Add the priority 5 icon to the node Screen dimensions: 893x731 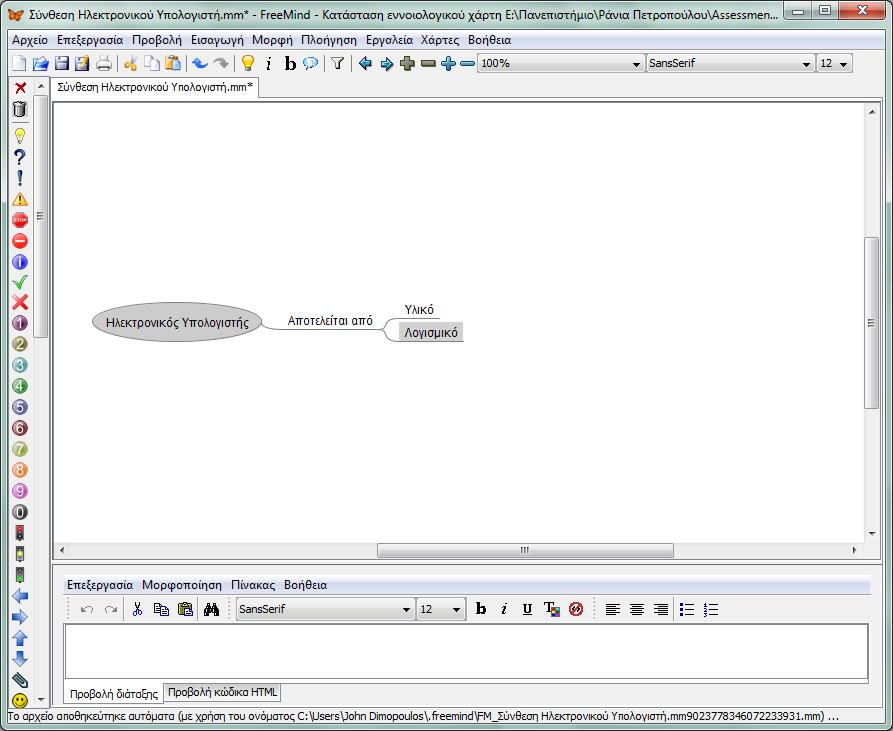point(20,407)
